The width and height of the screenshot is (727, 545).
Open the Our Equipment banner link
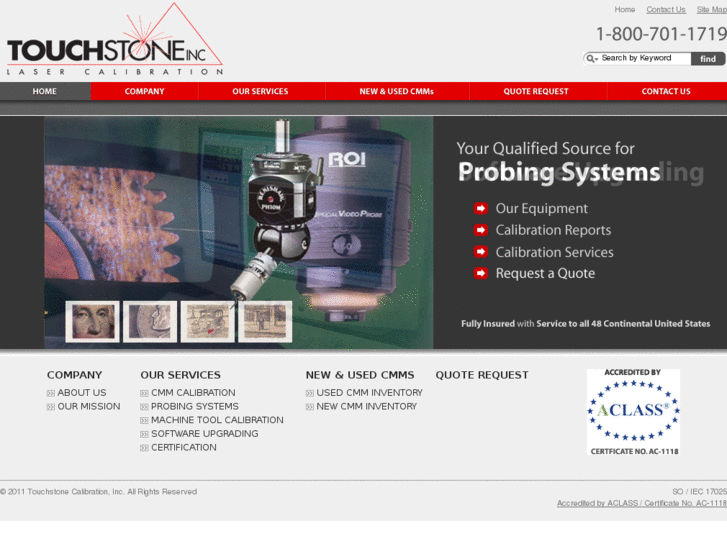coord(542,209)
